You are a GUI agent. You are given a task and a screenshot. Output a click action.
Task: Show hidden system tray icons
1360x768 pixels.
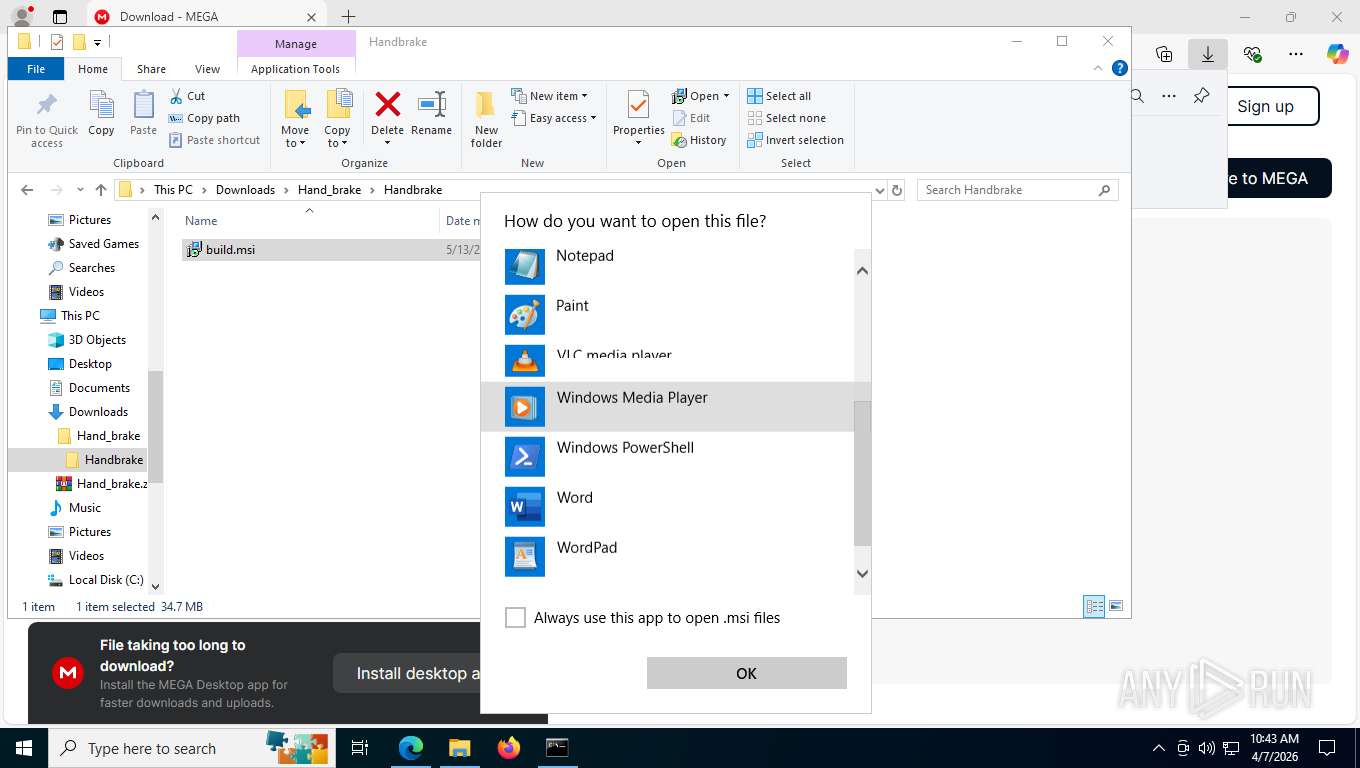point(1159,748)
